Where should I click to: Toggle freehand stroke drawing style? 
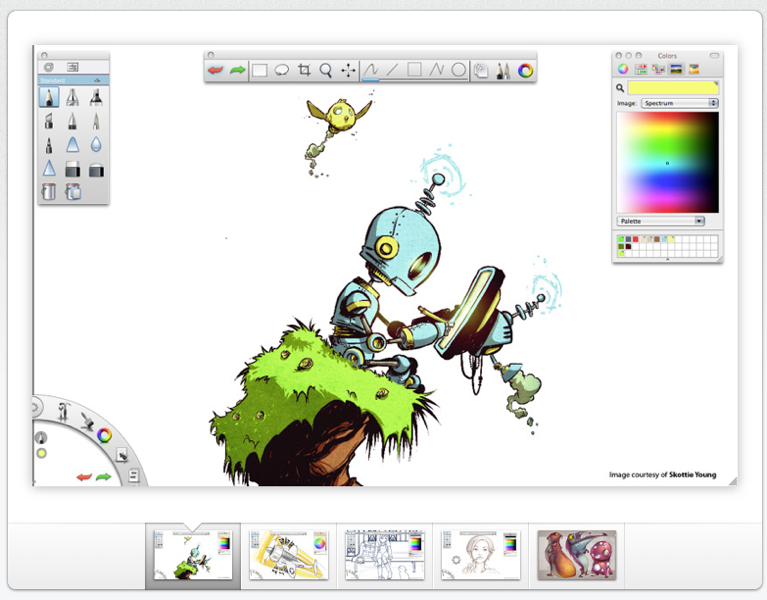[x=370, y=70]
